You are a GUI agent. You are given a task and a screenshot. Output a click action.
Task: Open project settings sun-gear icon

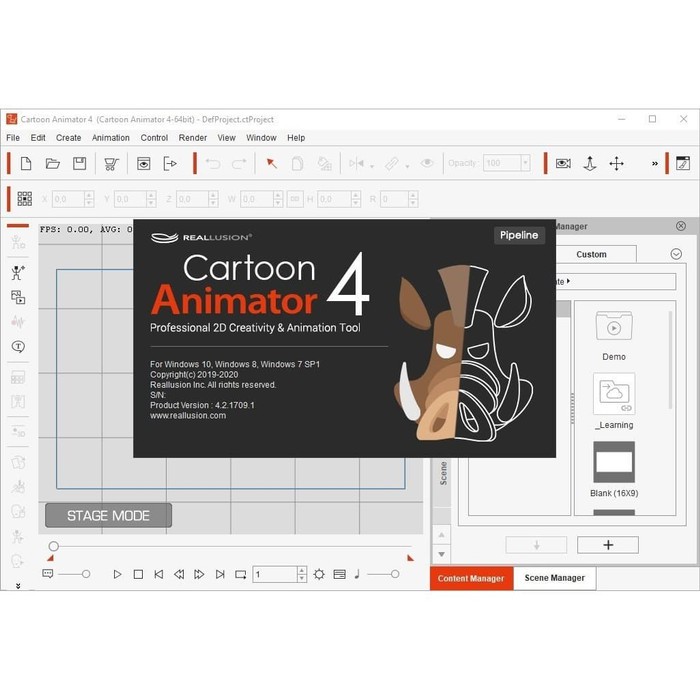tap(319, 574)
